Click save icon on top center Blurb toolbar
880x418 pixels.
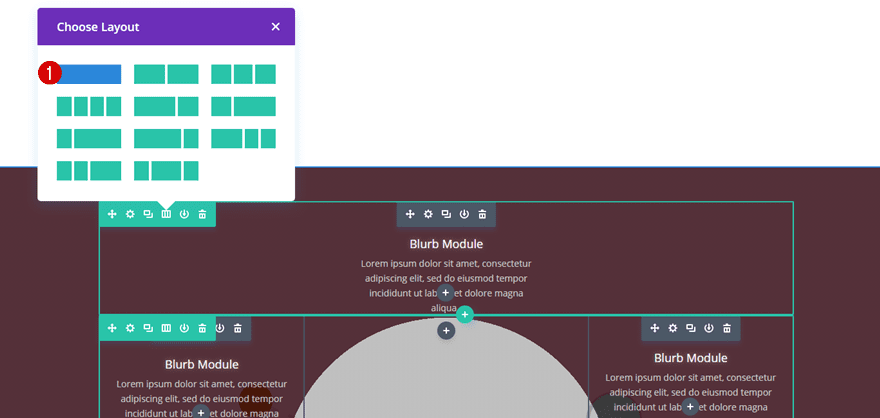click(464, 214)
